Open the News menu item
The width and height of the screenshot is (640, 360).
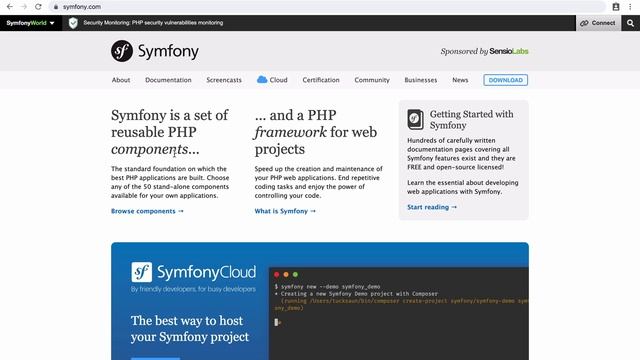[460, 80]
